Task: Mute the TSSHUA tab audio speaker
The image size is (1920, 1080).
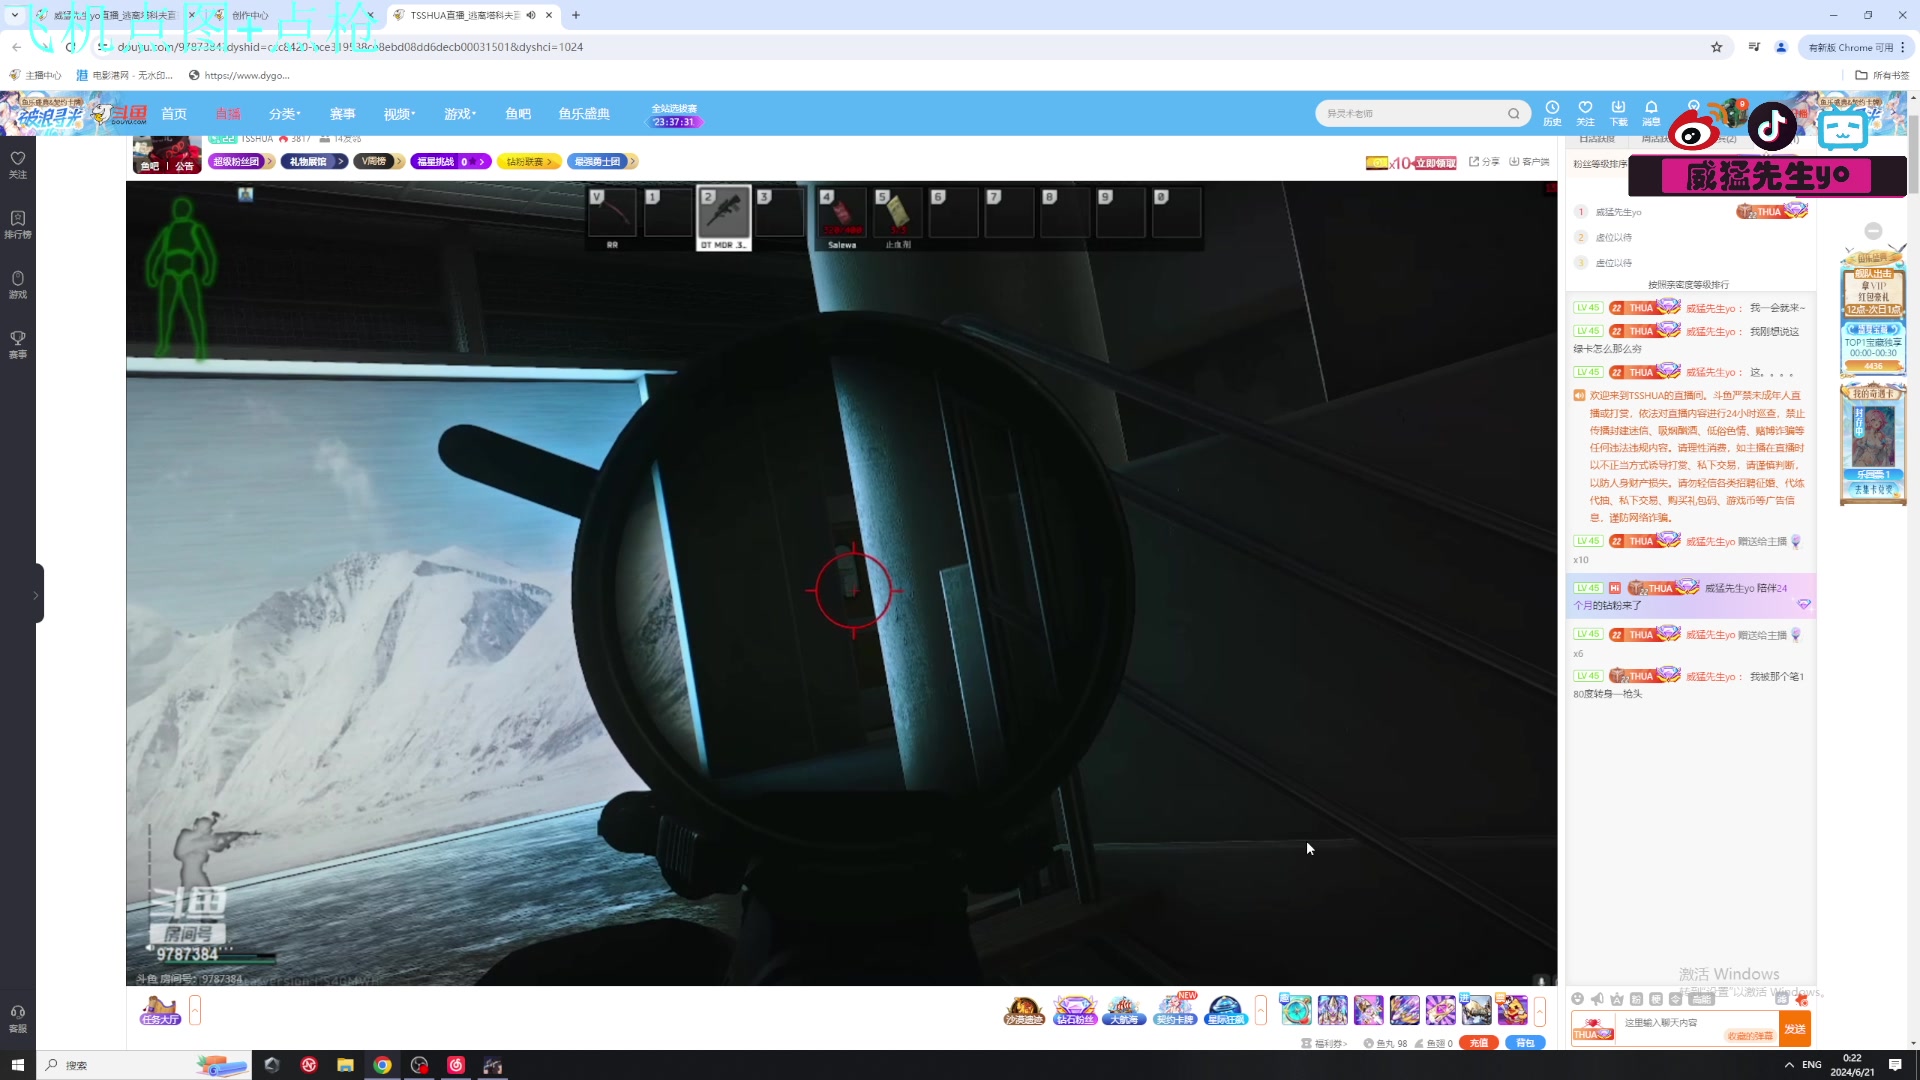Action: (531, 15)
